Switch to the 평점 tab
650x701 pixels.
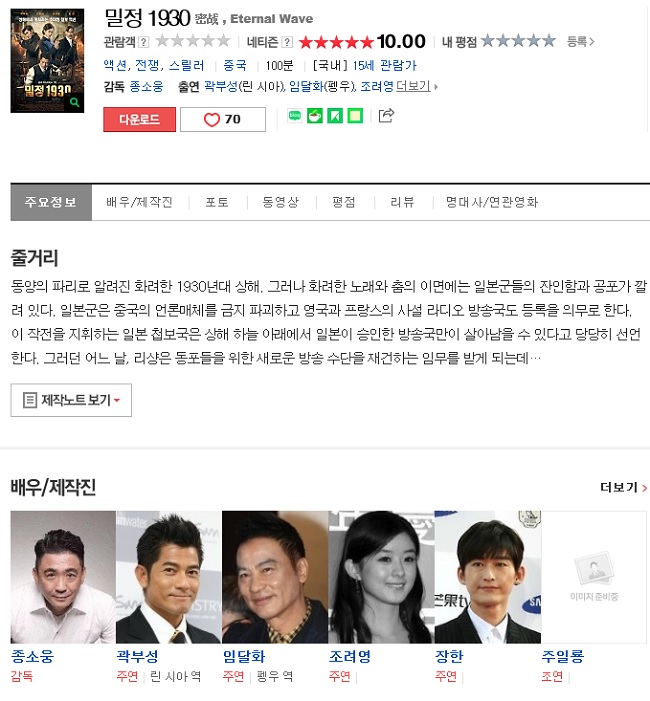[344, 203]
